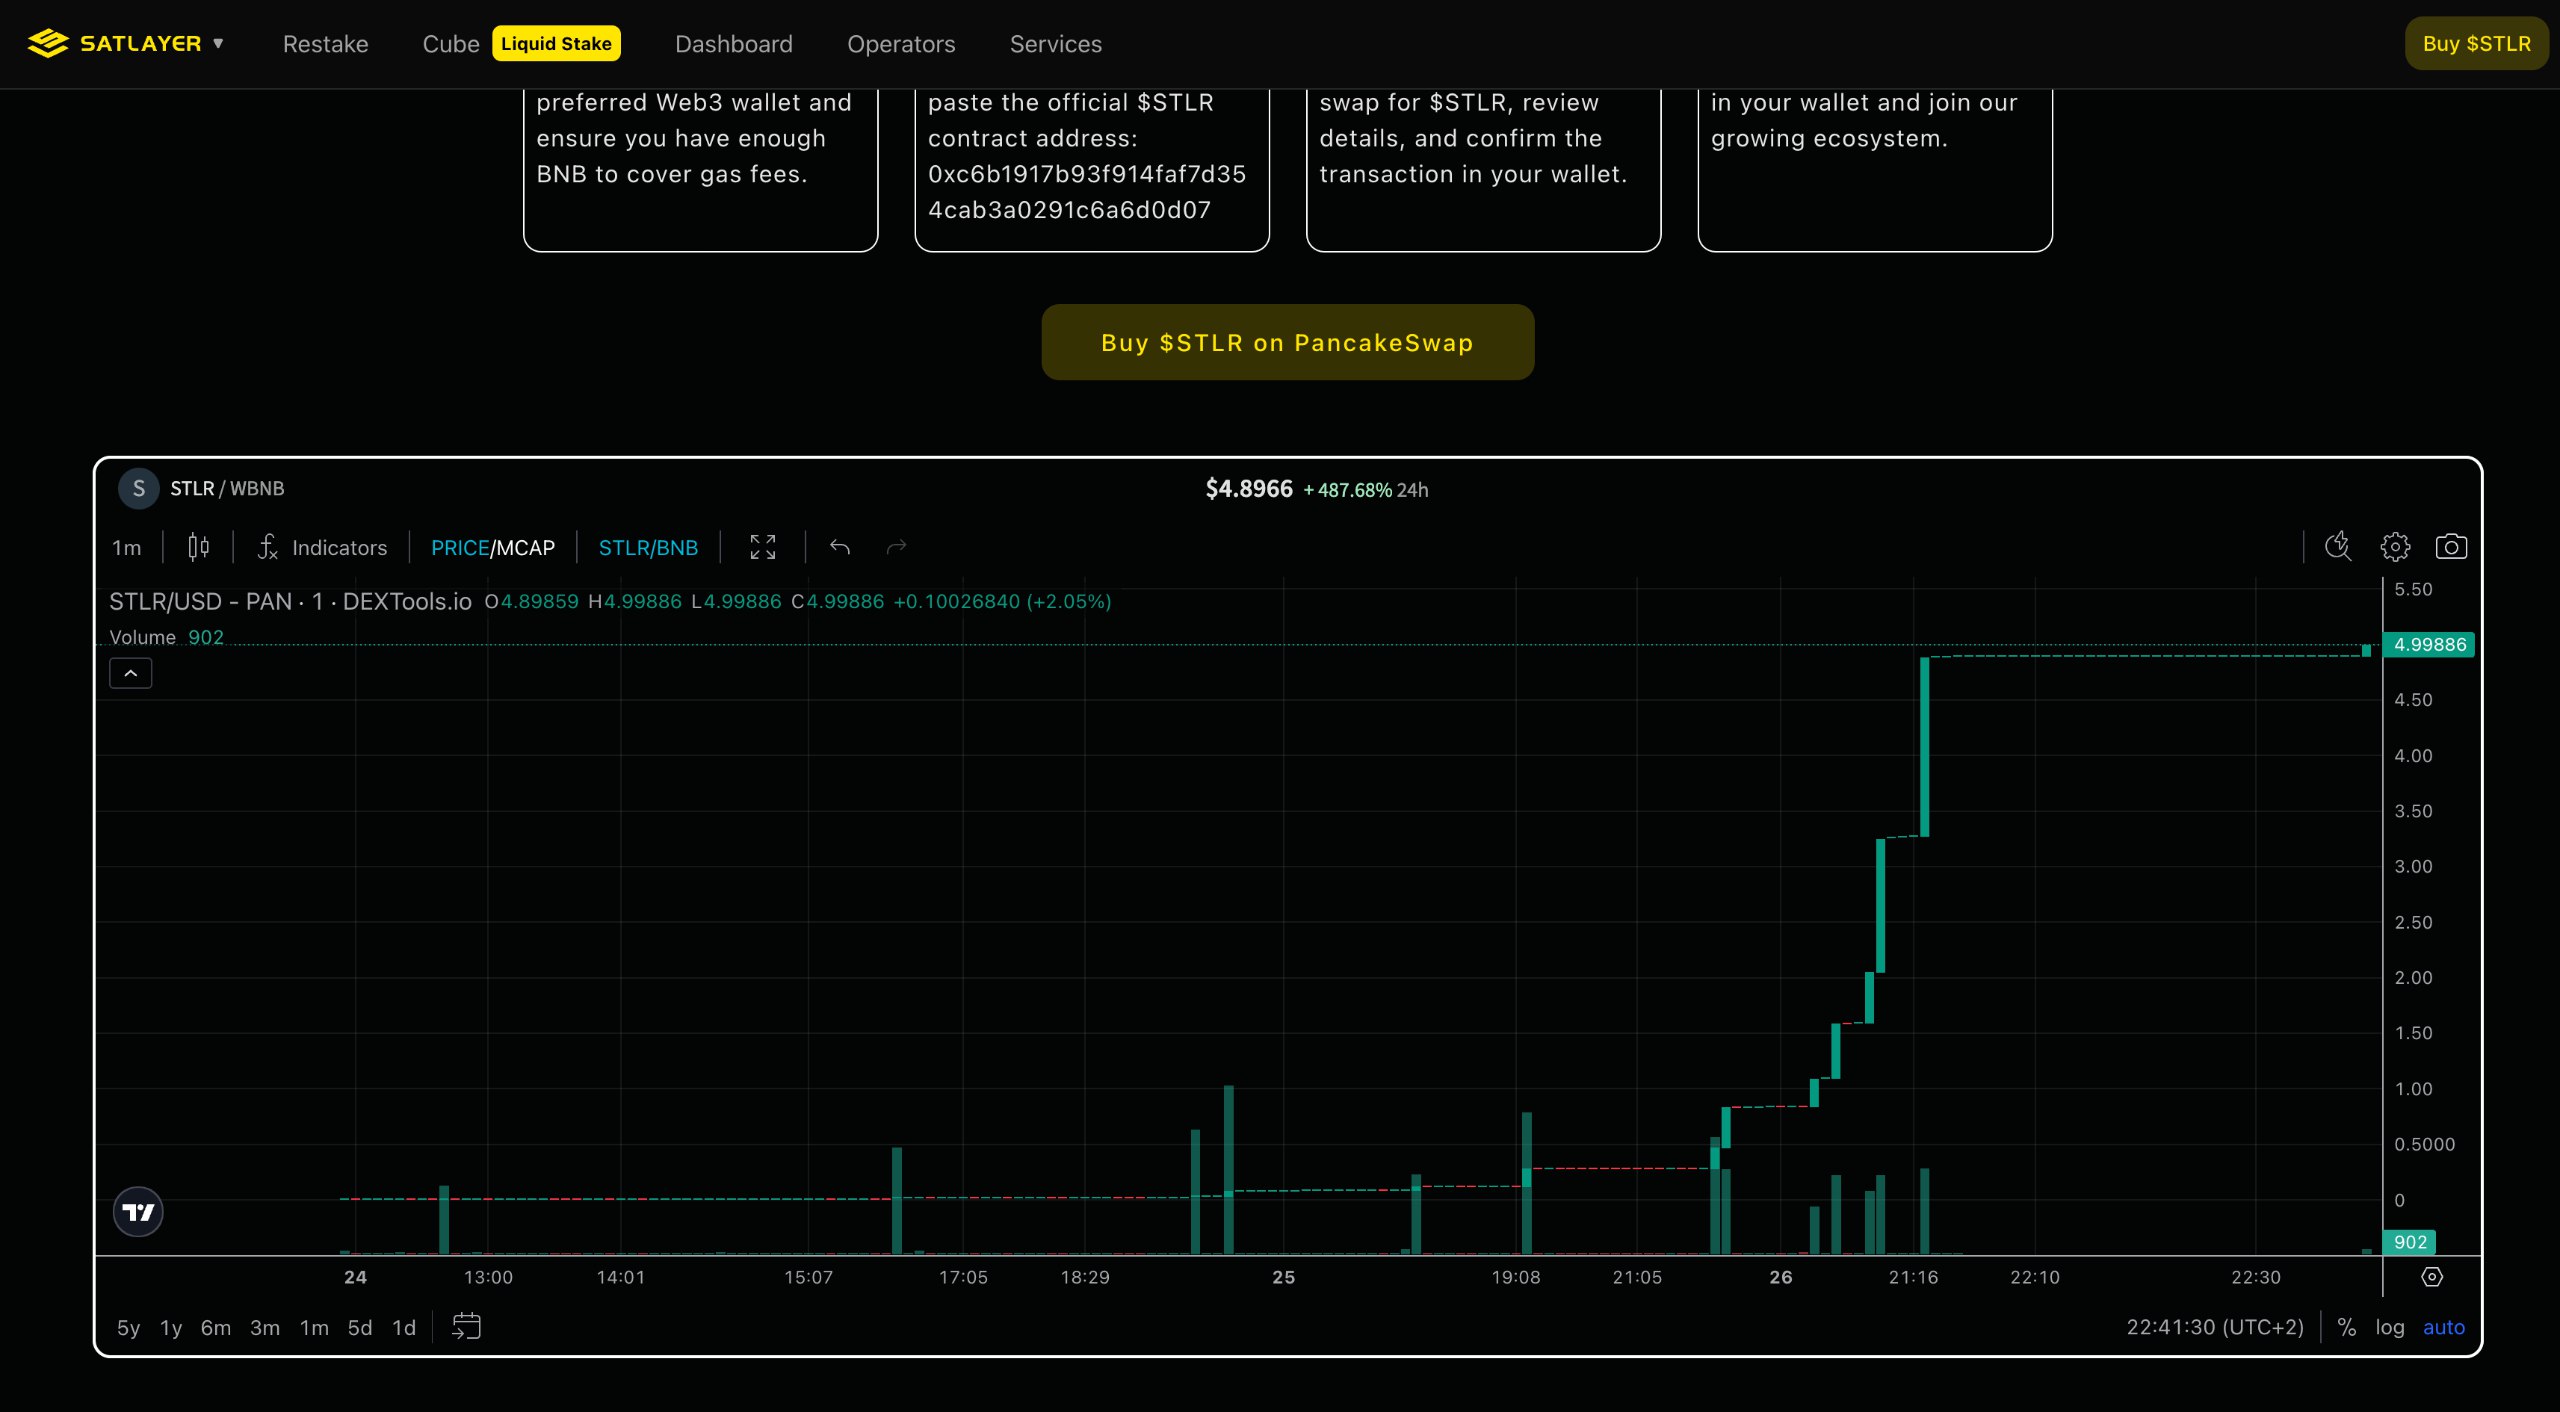Click the STLR / WBNB pair label
The height and width of the screenshot is (1412, 2560).
point(227,488)
